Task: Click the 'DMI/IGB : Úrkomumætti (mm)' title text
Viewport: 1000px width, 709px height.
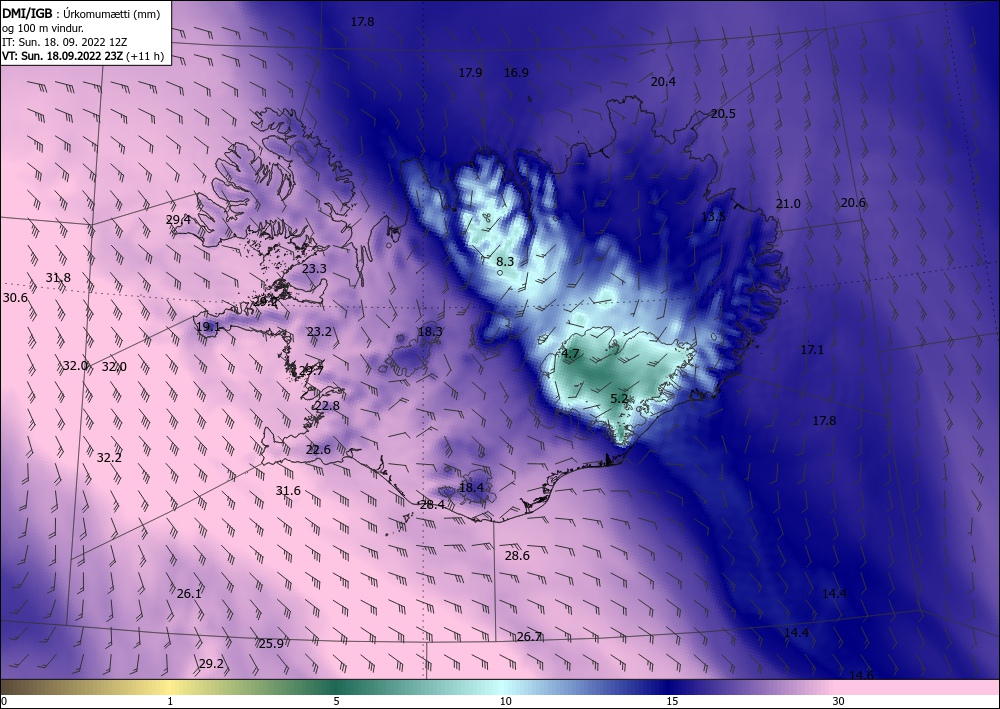Action: (81, 14)
